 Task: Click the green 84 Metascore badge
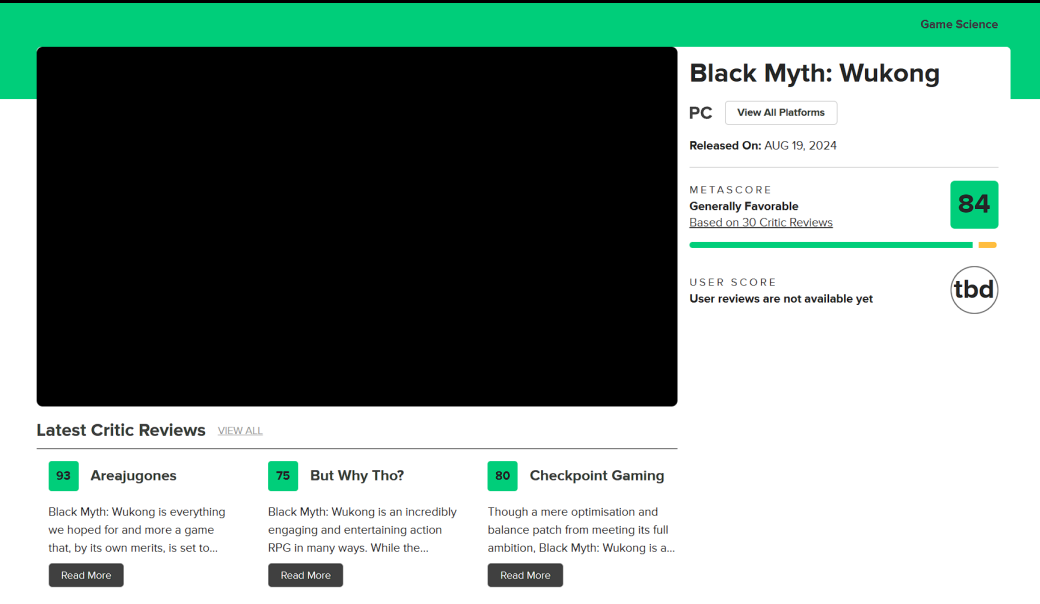tap(974, 205)
